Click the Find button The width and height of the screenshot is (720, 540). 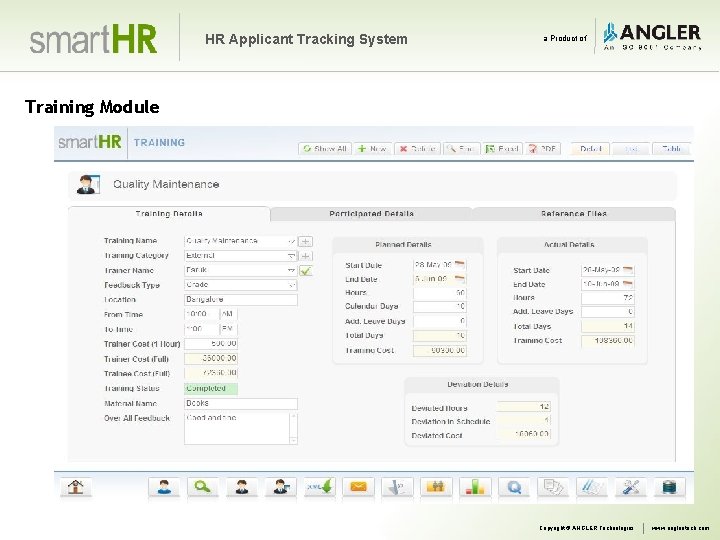pos(461,149)
